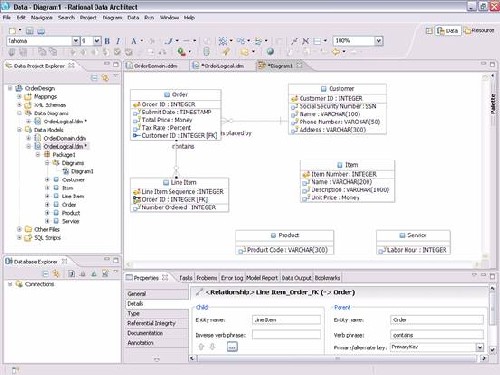
Task: Toggle bold font style button
Action: click(107, 41)
